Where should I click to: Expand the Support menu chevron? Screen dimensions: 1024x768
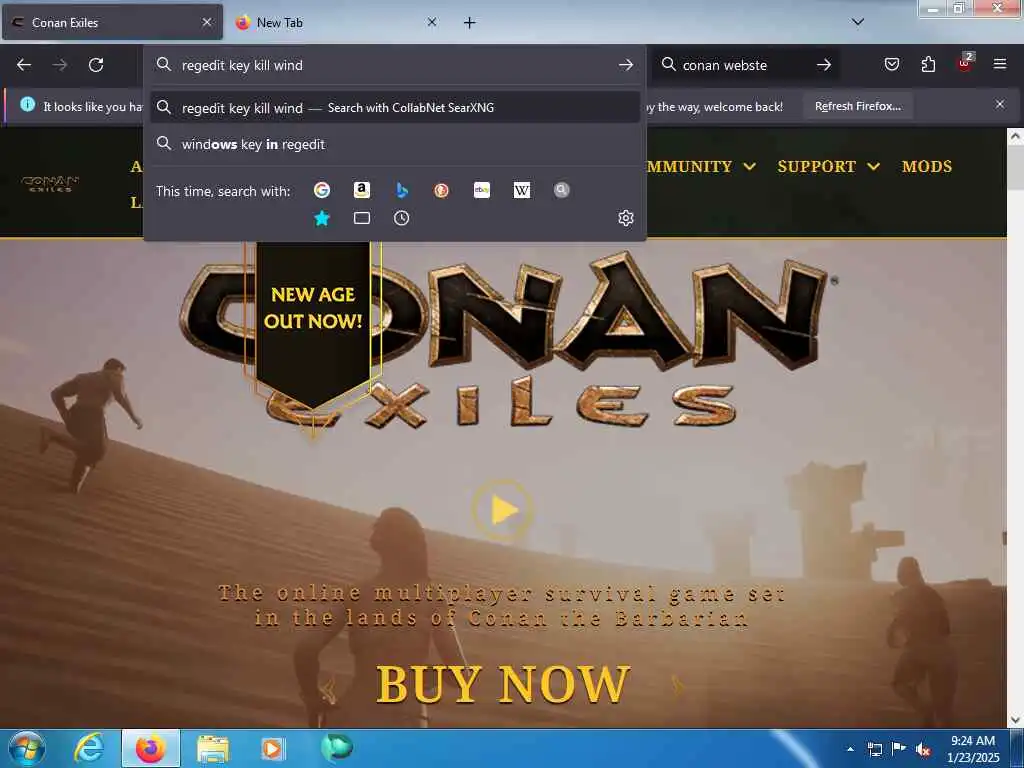pyautogui.click(x=873, y=167)
